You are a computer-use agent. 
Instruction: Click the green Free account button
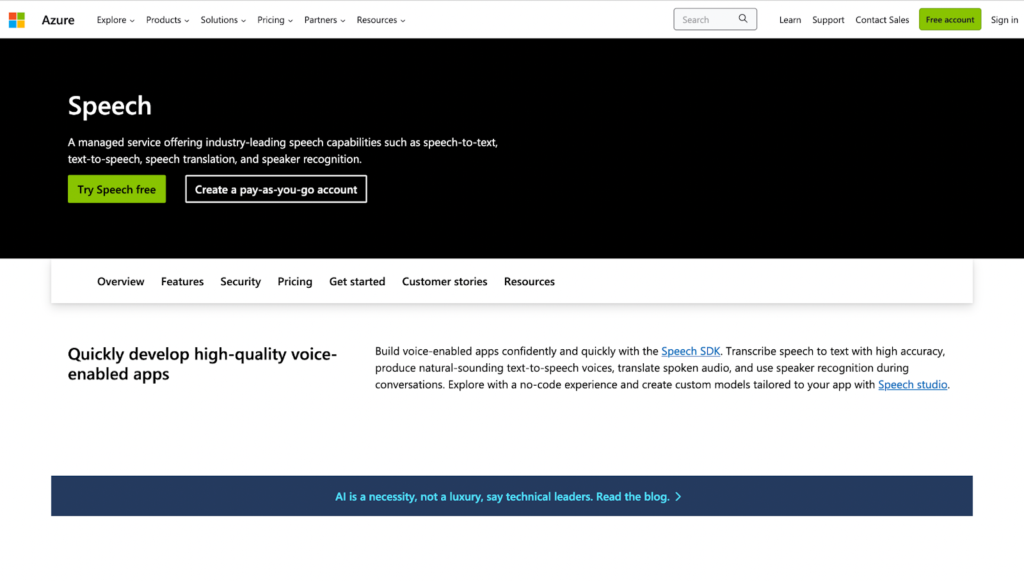[950, 20]
